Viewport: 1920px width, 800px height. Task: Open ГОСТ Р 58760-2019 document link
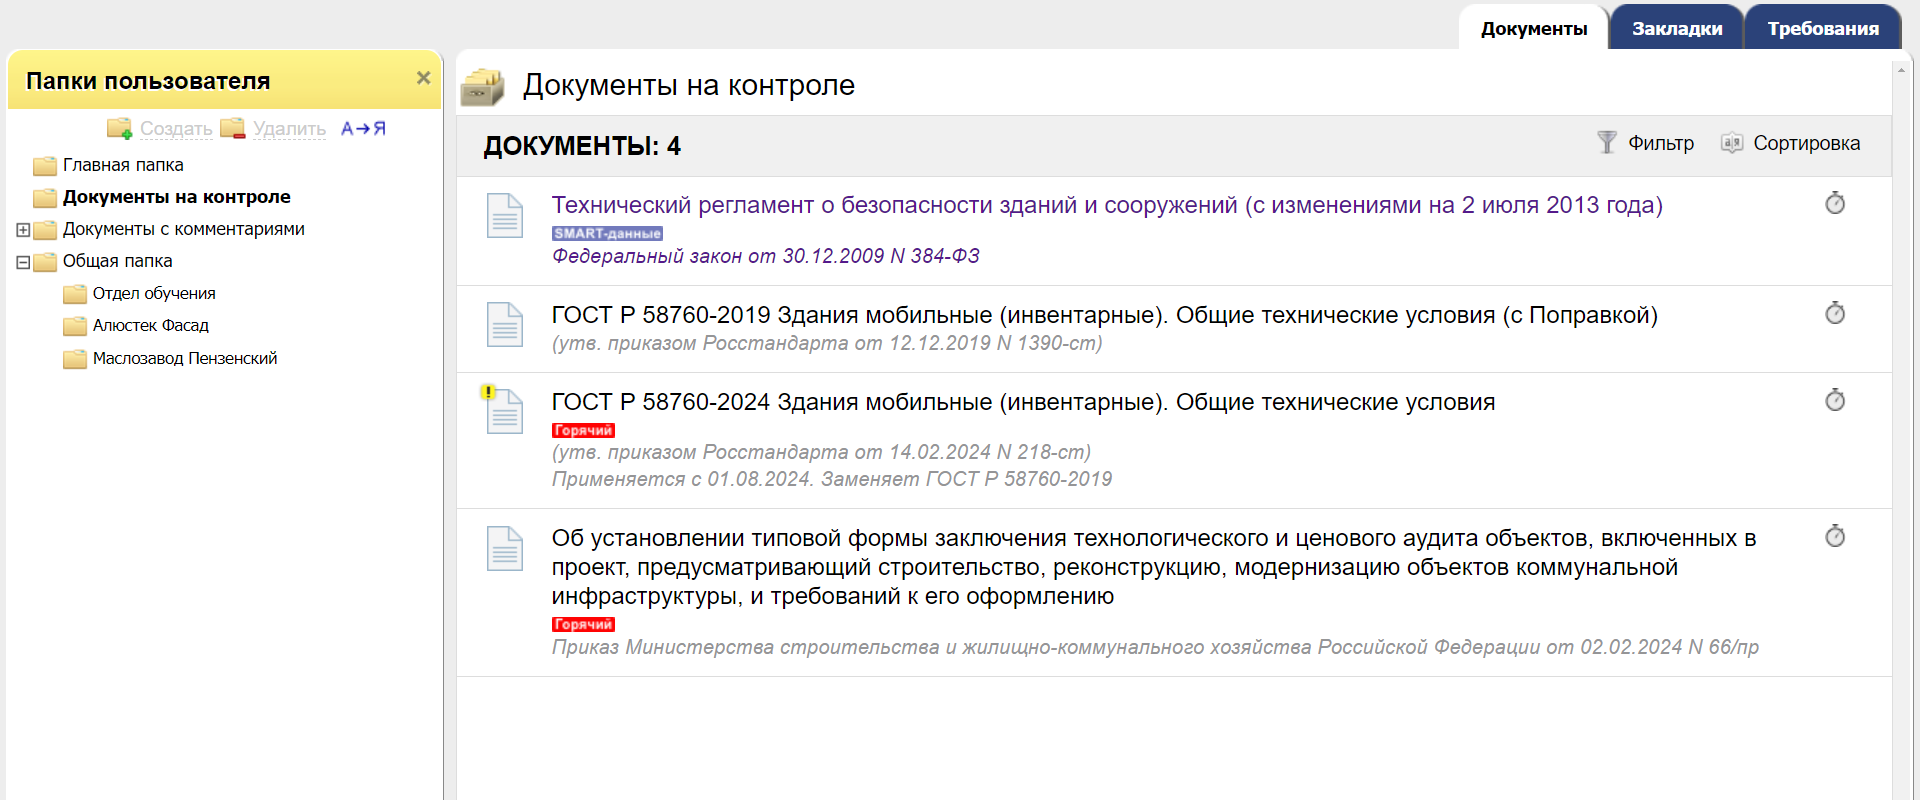pyautogui.click(x=1104, y=315)
